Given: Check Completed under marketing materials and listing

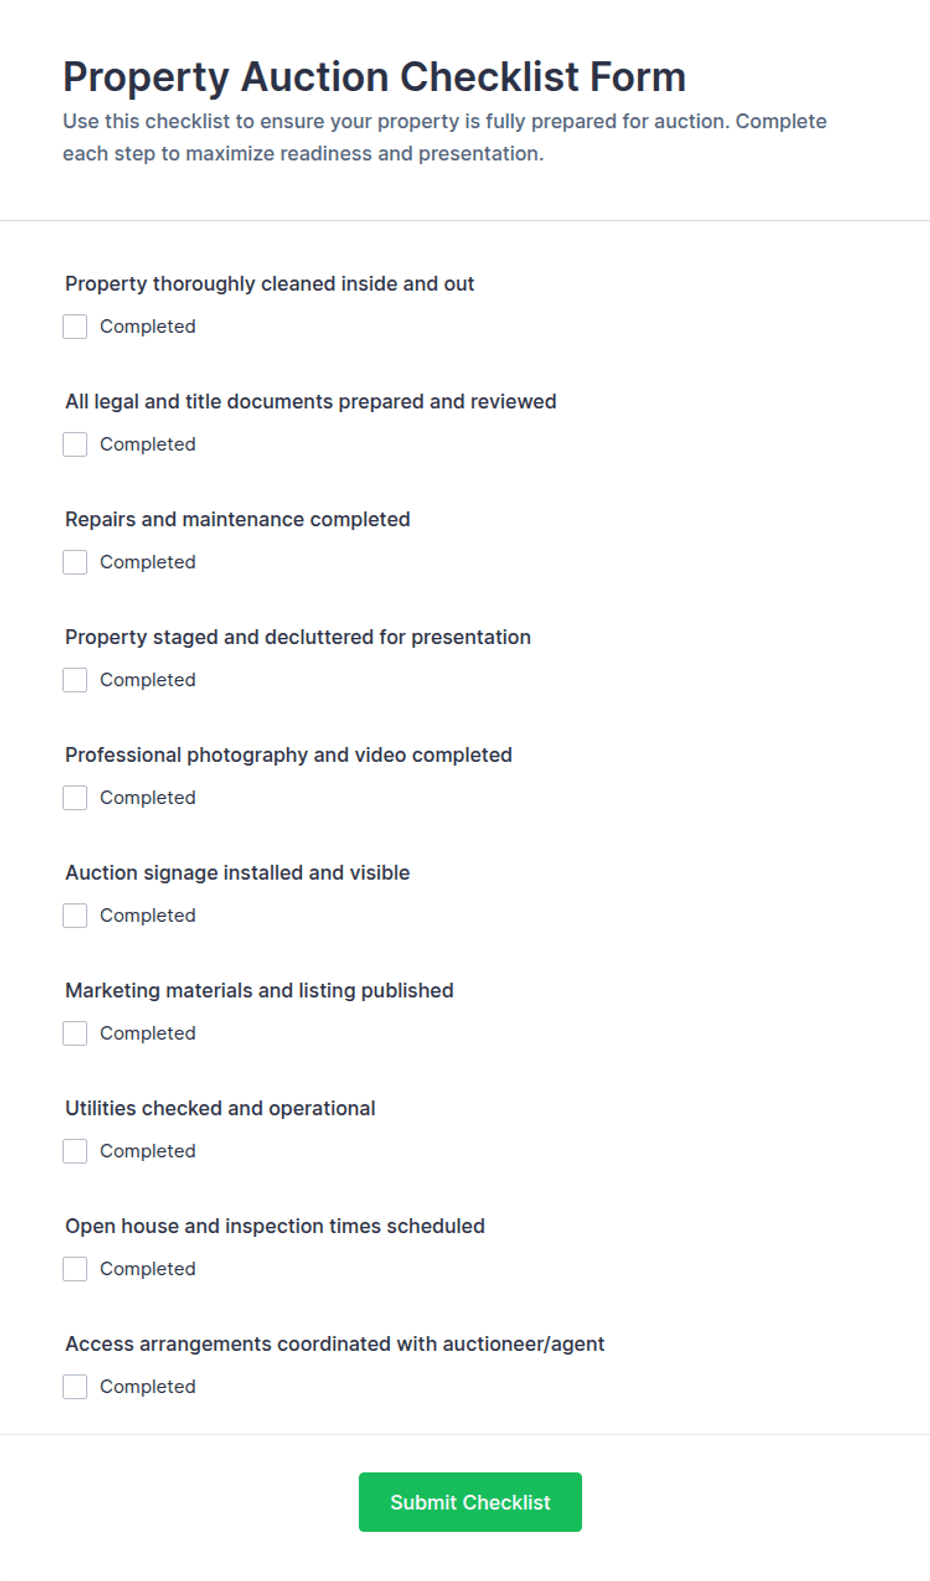Looking at the screenshot, I should [x=75, y=1033].
